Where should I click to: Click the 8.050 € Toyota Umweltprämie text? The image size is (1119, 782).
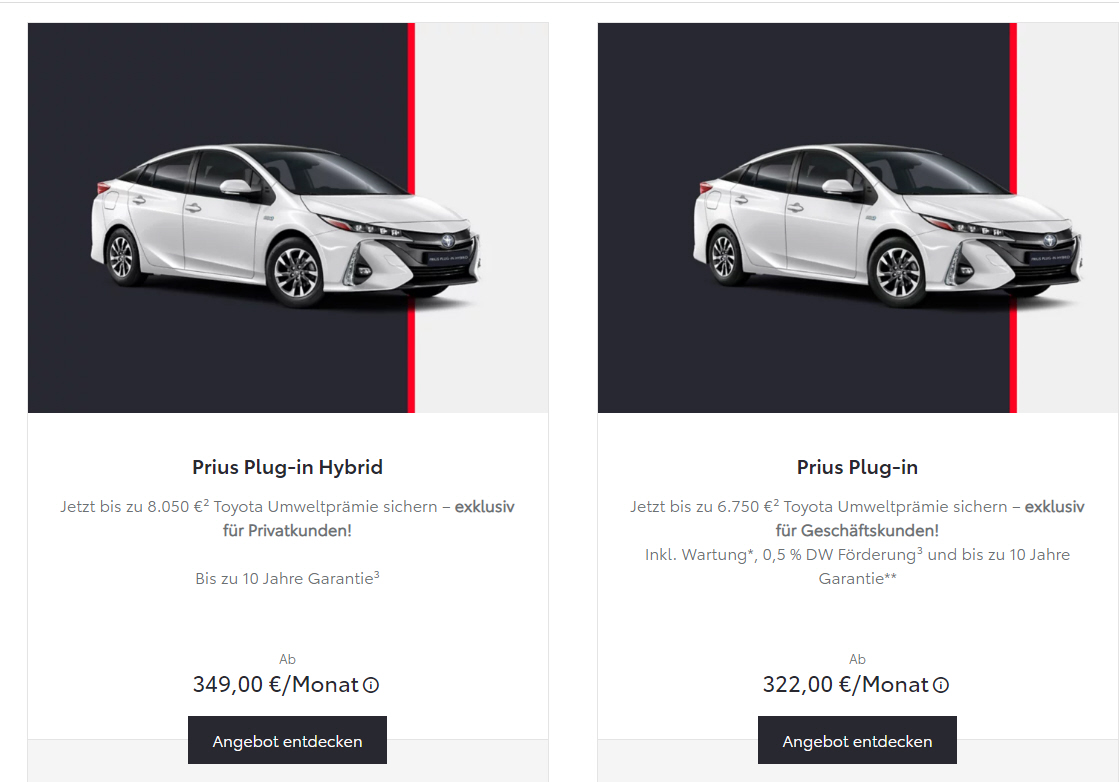tap(293, 507)
